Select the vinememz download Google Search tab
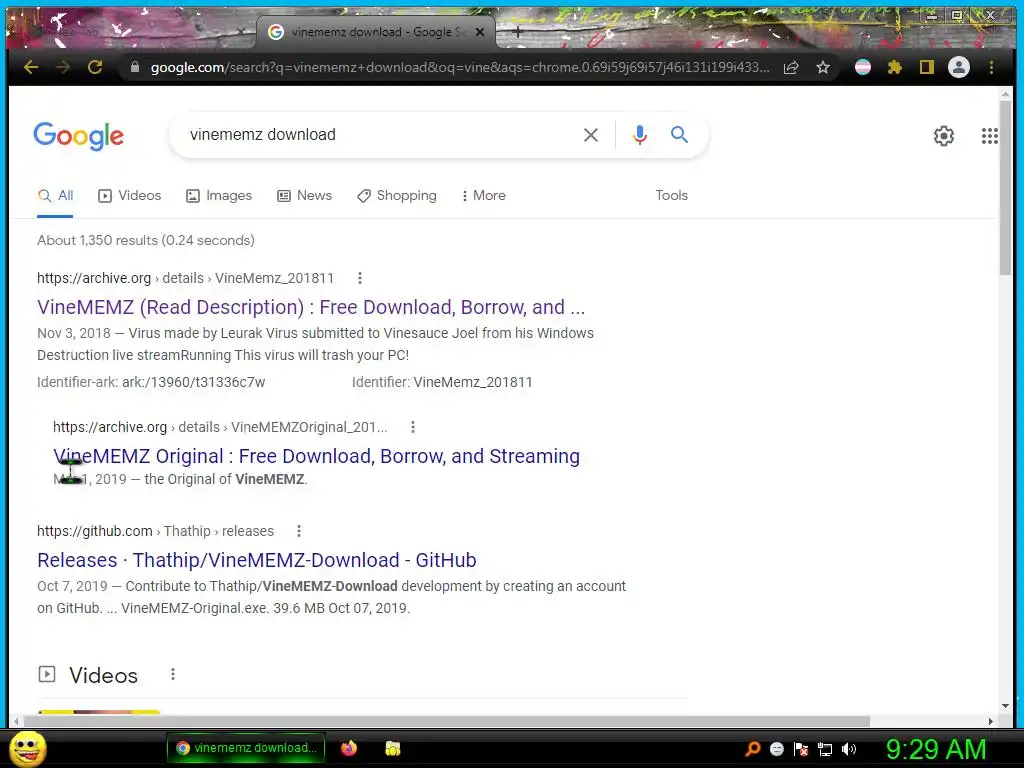1024x768 pixels. click(376, 32)
